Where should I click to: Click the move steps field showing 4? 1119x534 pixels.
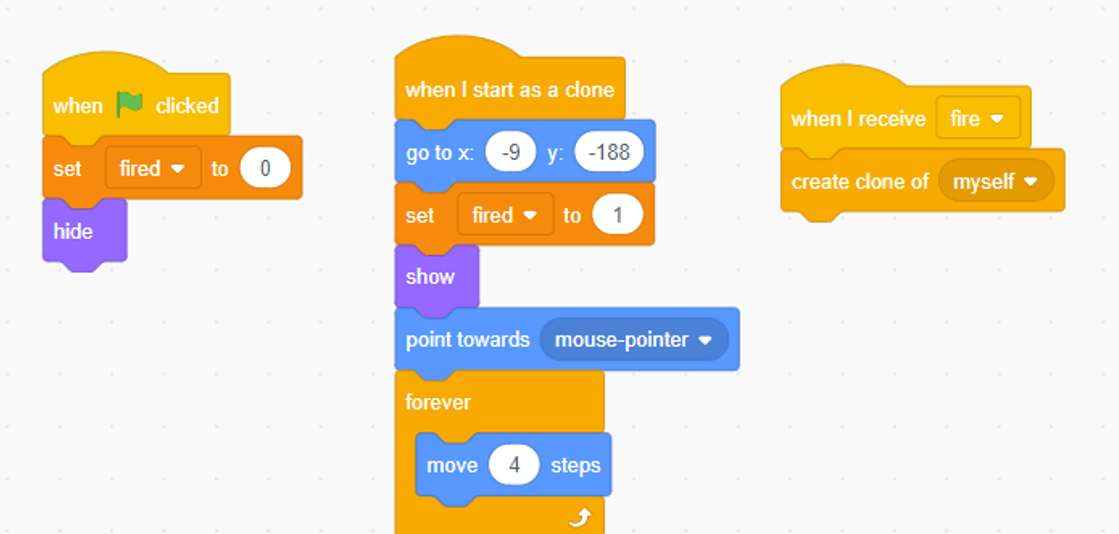(x=515, y=465)
